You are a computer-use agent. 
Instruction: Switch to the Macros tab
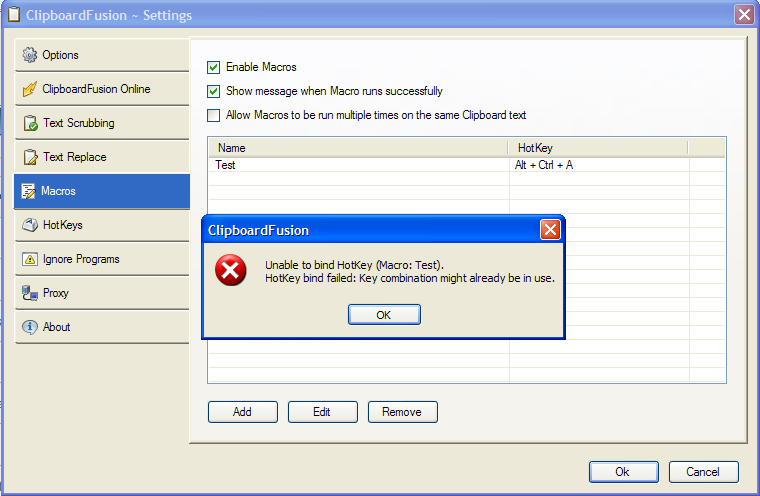[x=102, y=191]
